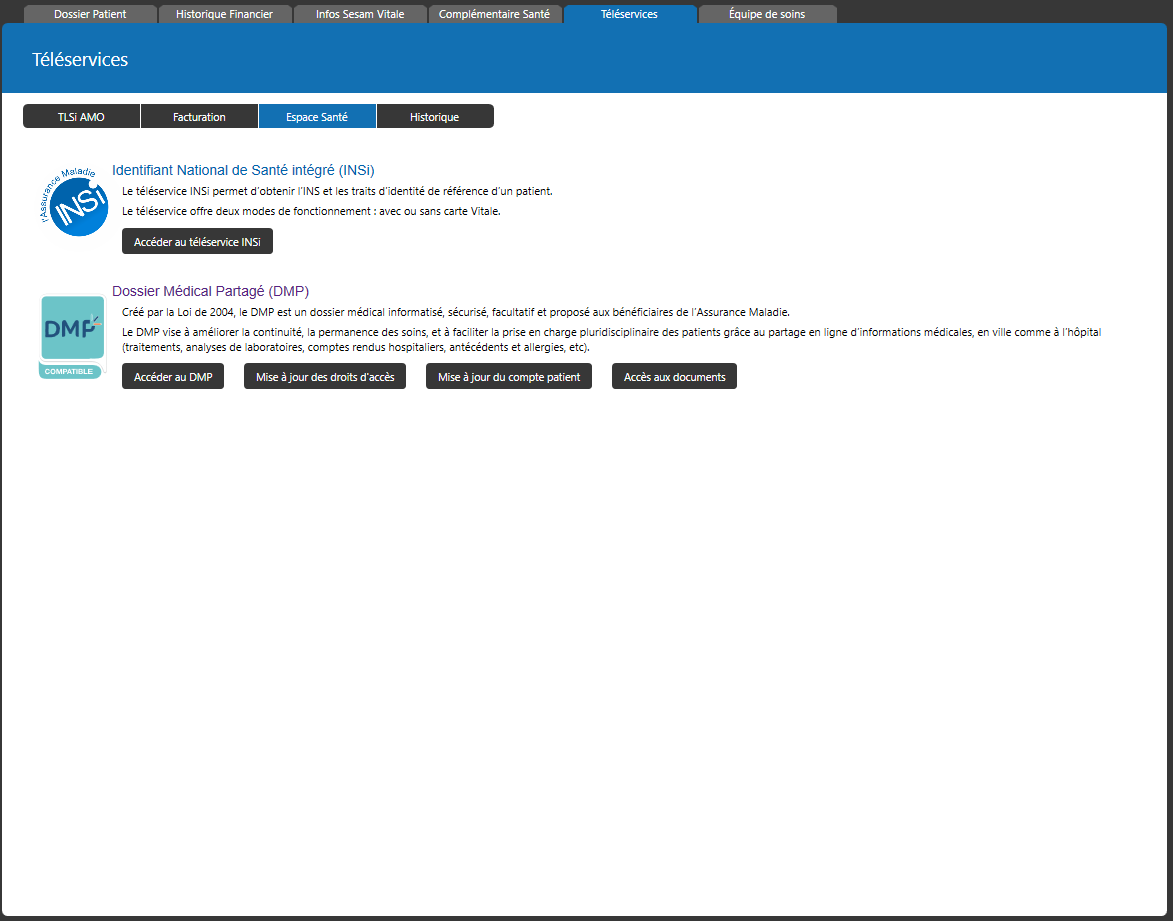The height and width of the screenshot is (921, 1173).
Task: Click the Accéder au DMP button
Action: [x=173, y=377]
